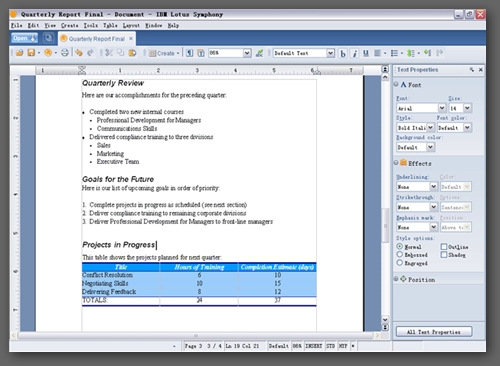Open the Create menu
The image size is (500, 366).
pyautogui.click(x=70, y=25)
